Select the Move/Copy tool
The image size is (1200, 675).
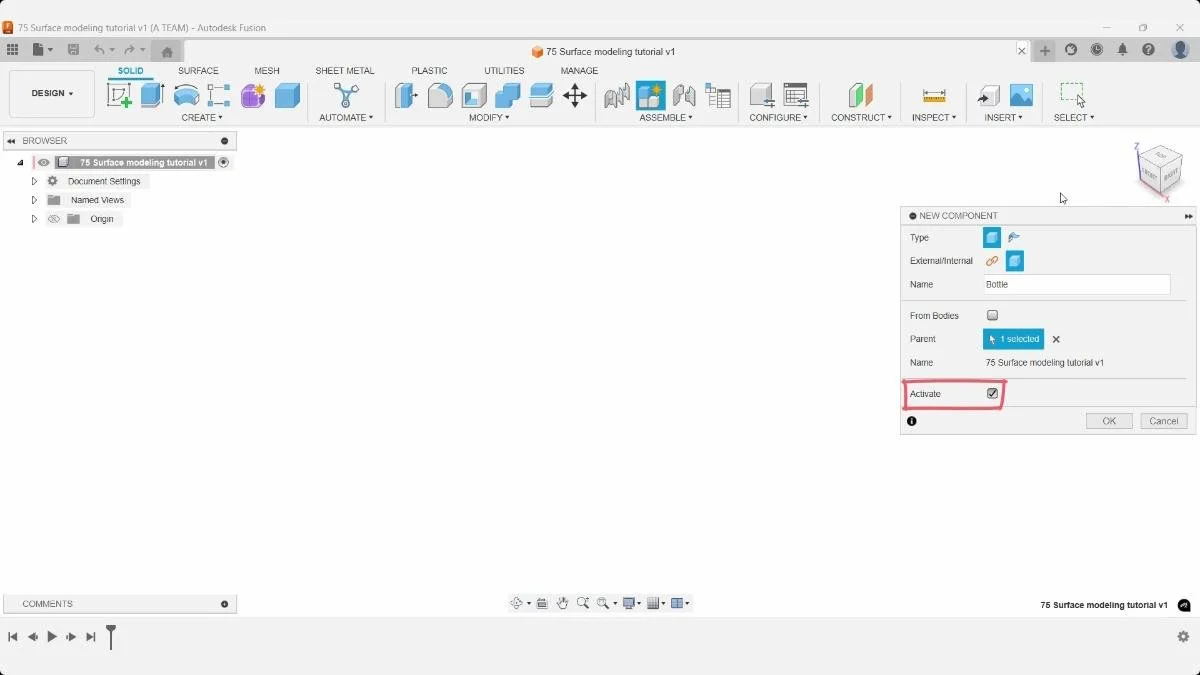click(575, 95)
